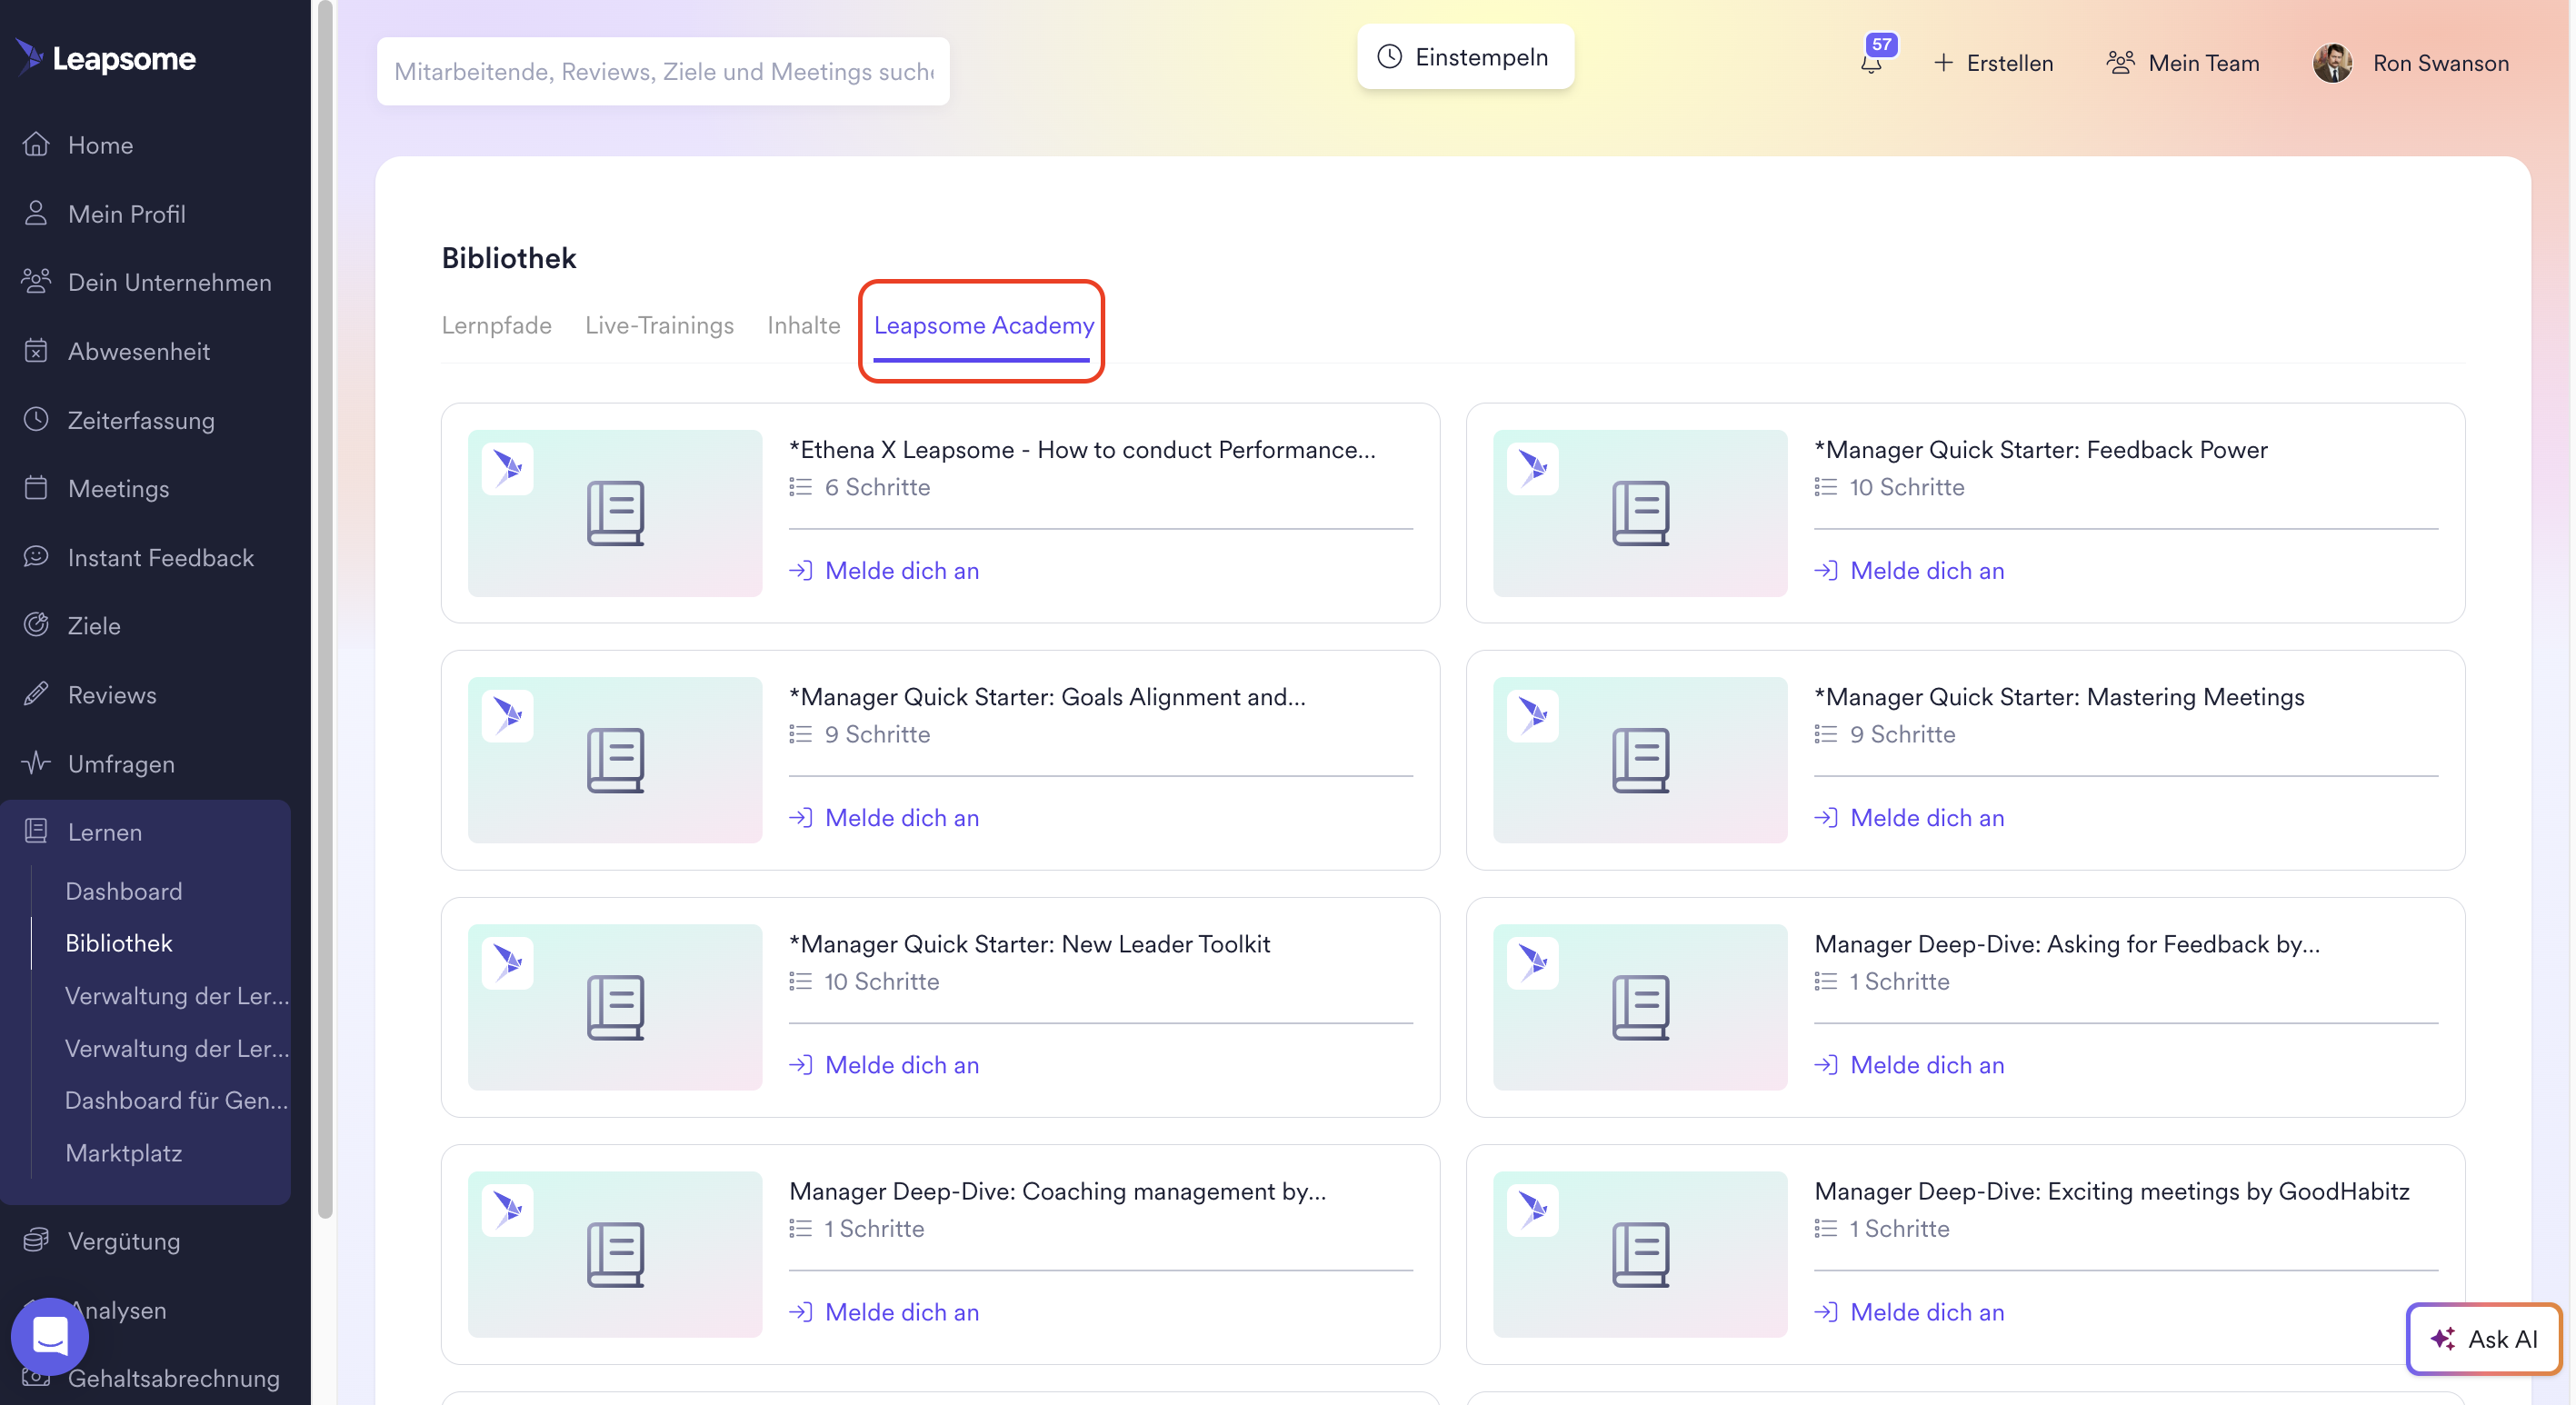This screenshot has height=1405, width=2576.
Task: Click the Mein Profil person icon
Action: (36, 213)
